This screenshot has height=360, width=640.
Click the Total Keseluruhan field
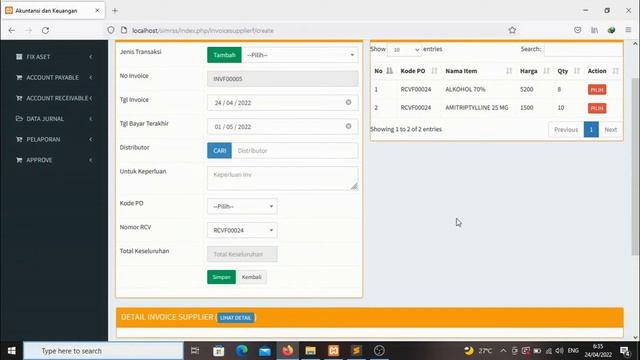click(242, 254)
